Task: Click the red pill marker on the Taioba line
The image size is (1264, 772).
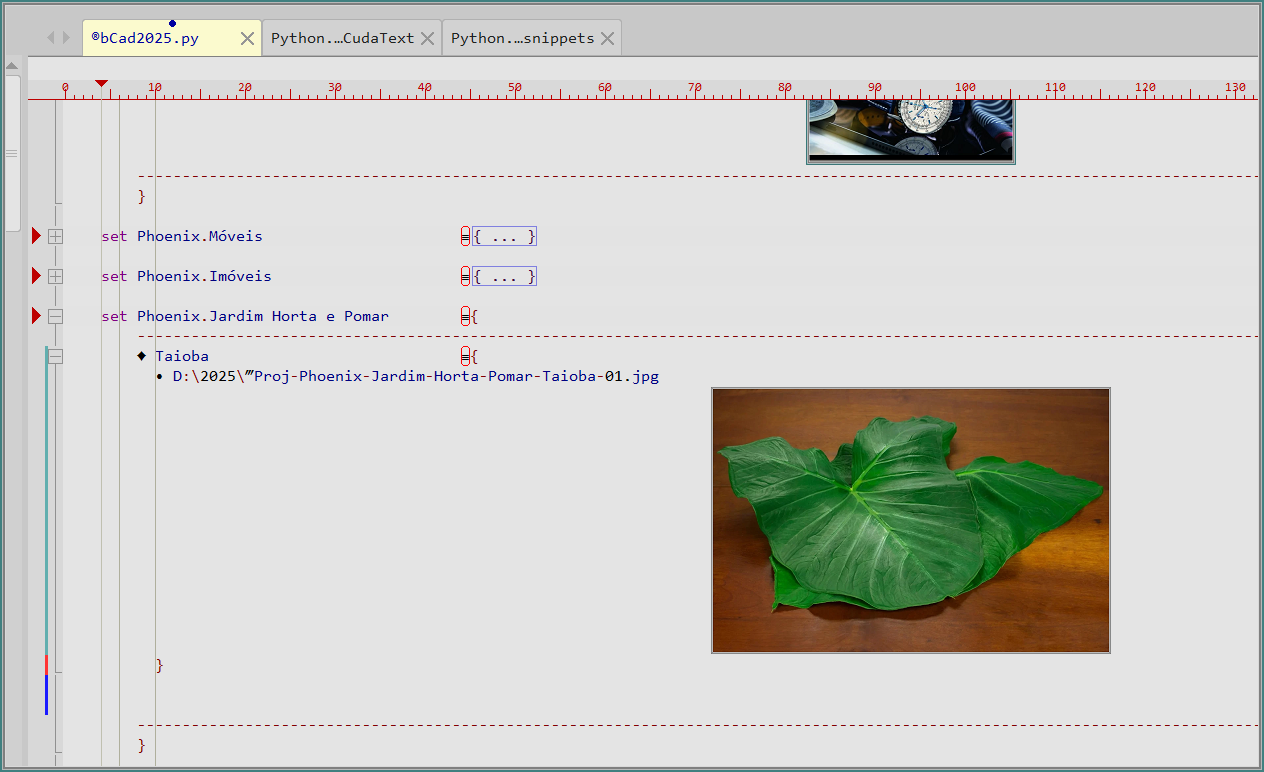Action: [x=465, y=356]
